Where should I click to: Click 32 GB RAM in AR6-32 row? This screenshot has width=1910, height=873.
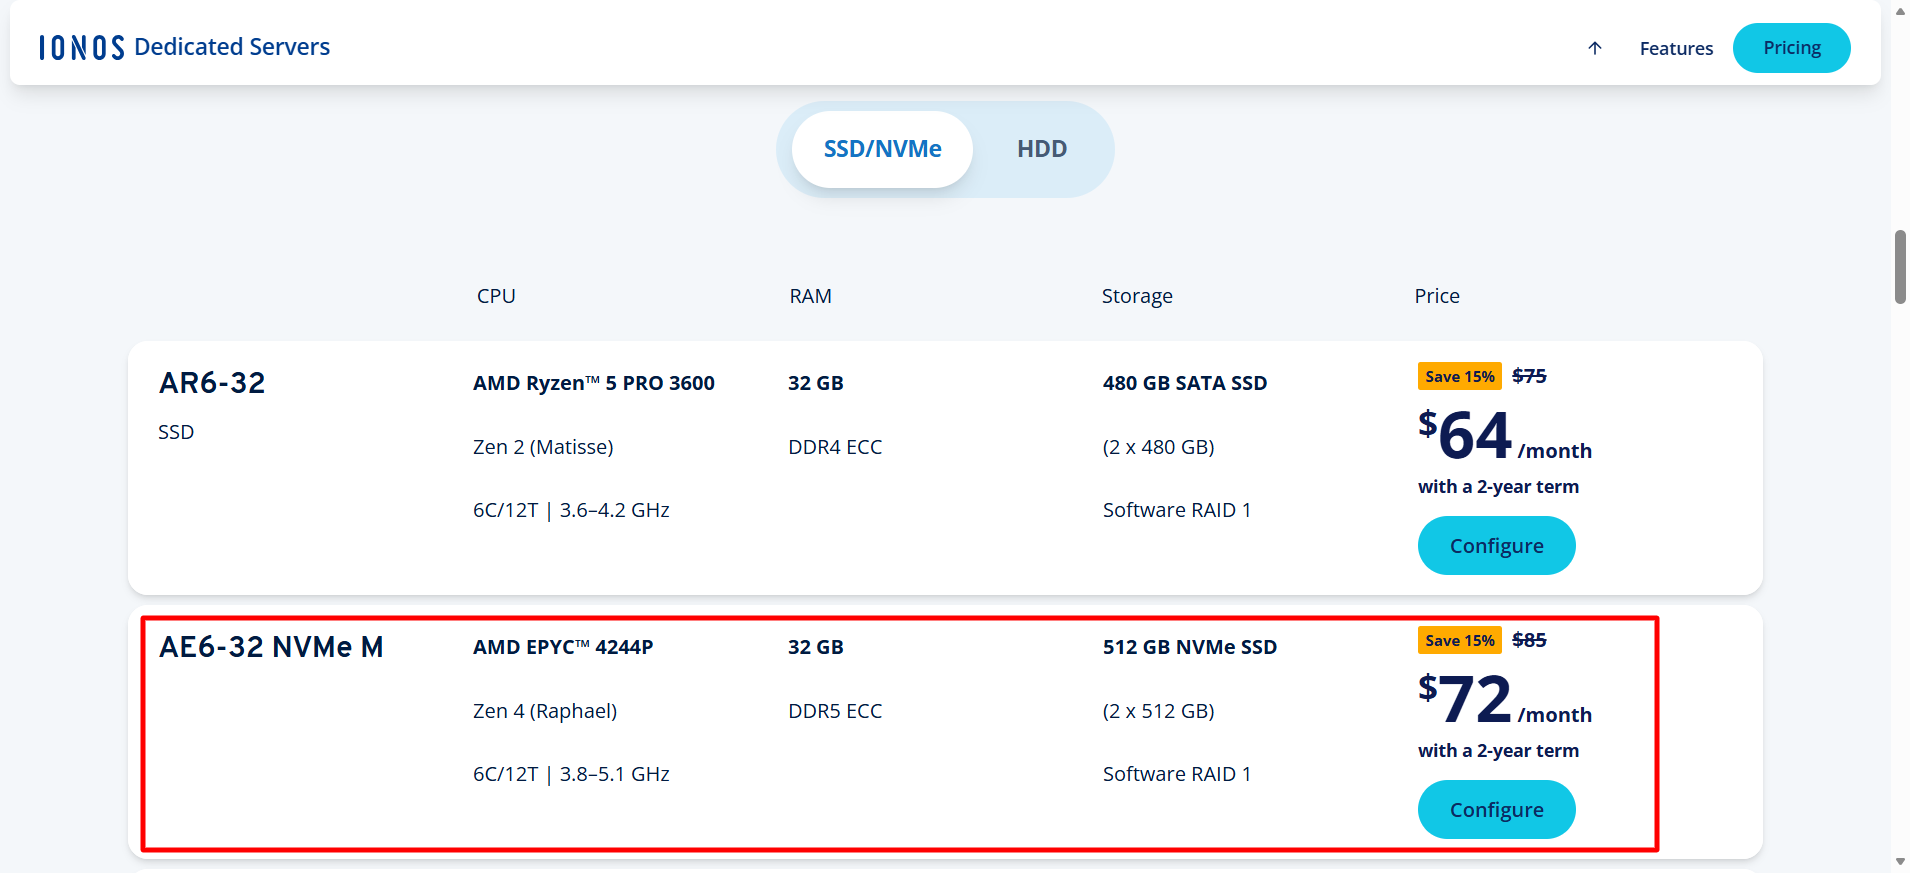point(816,383)
